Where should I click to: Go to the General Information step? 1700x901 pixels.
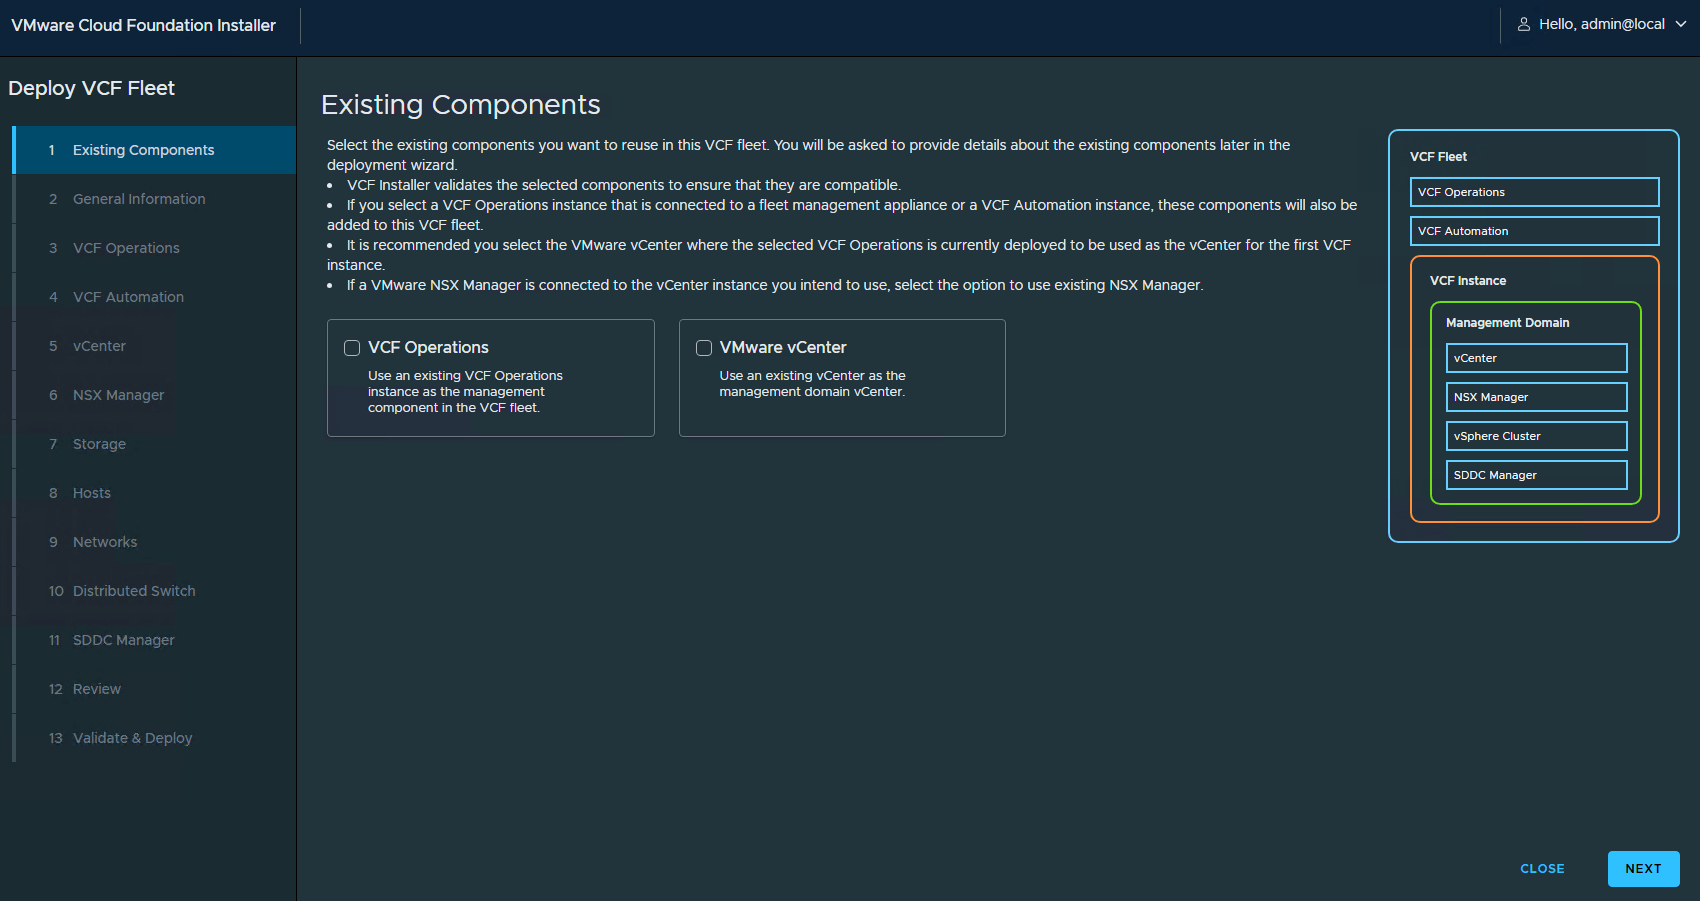(x=154, y=199)
